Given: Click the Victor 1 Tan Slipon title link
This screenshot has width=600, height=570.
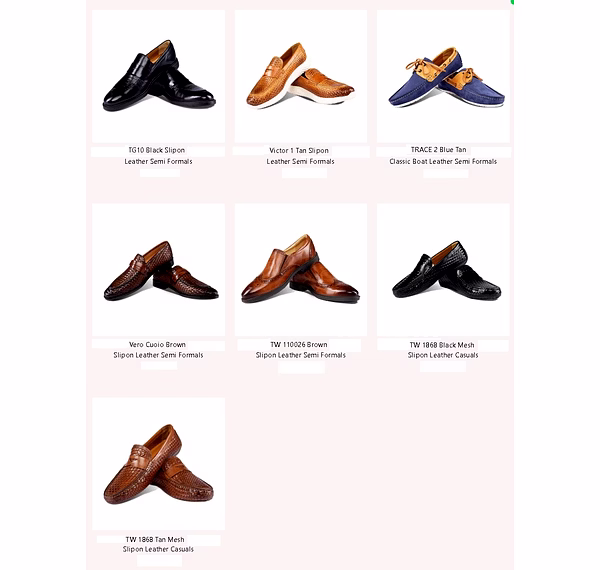Looking at the screenshot, I should coord(299,151).
